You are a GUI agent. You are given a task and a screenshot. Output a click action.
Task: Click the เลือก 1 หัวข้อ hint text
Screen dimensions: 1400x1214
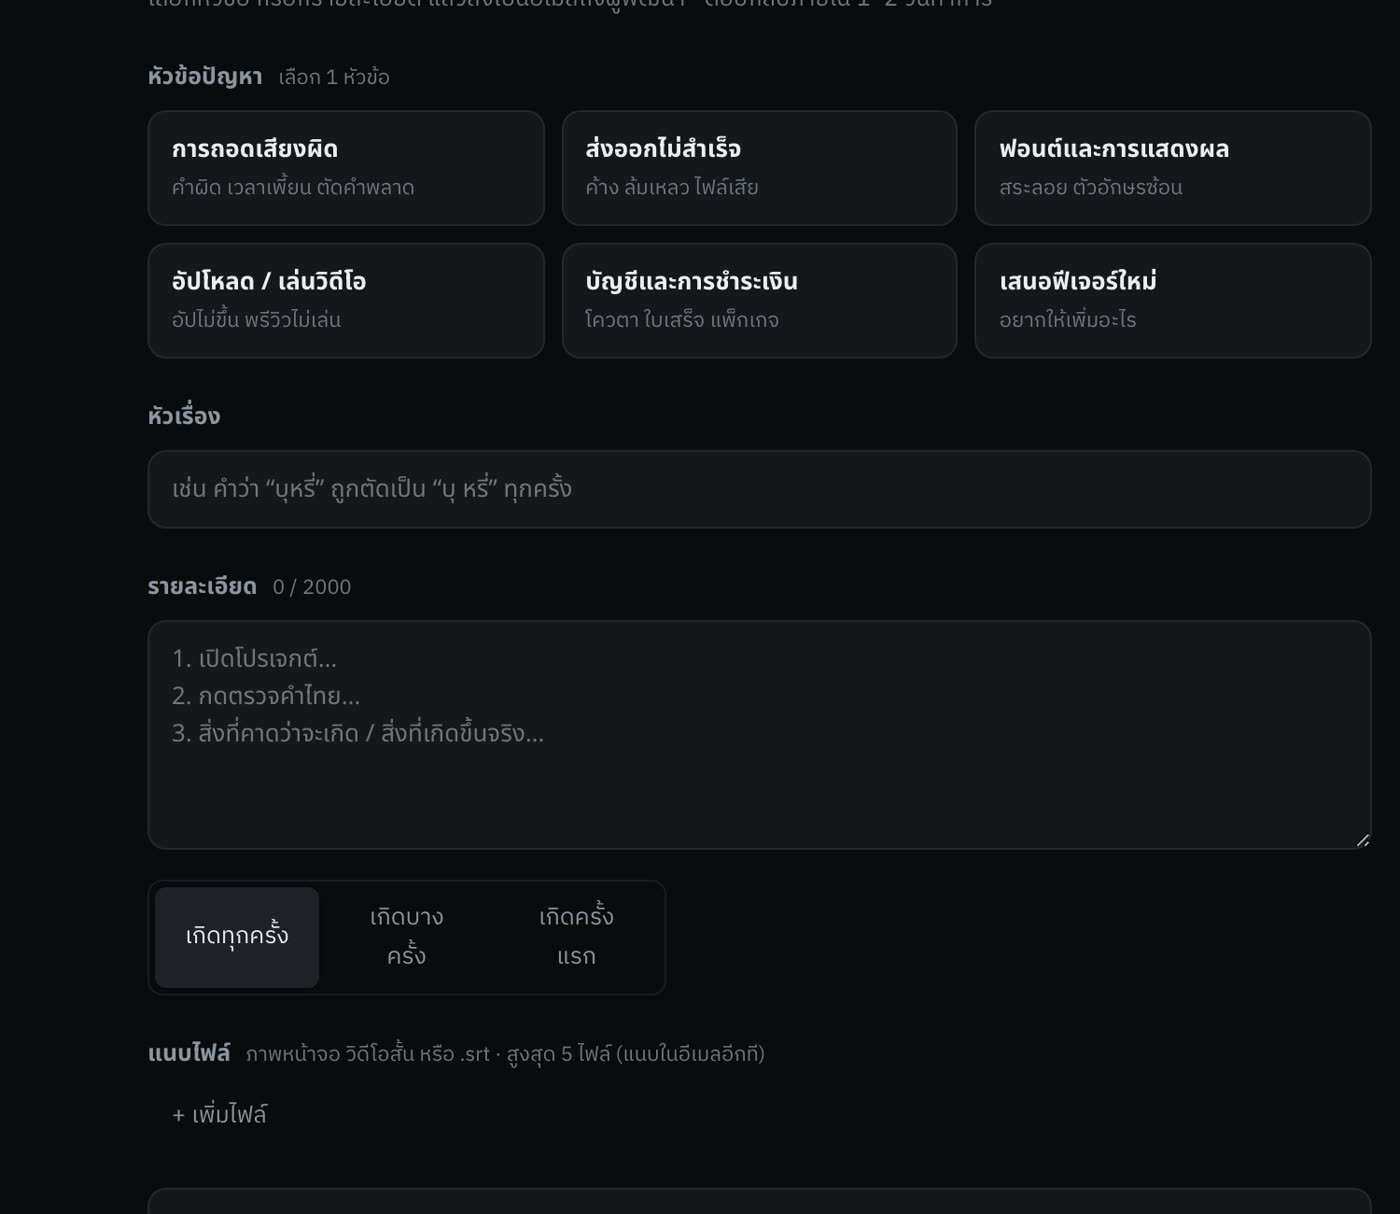point(334,77)
